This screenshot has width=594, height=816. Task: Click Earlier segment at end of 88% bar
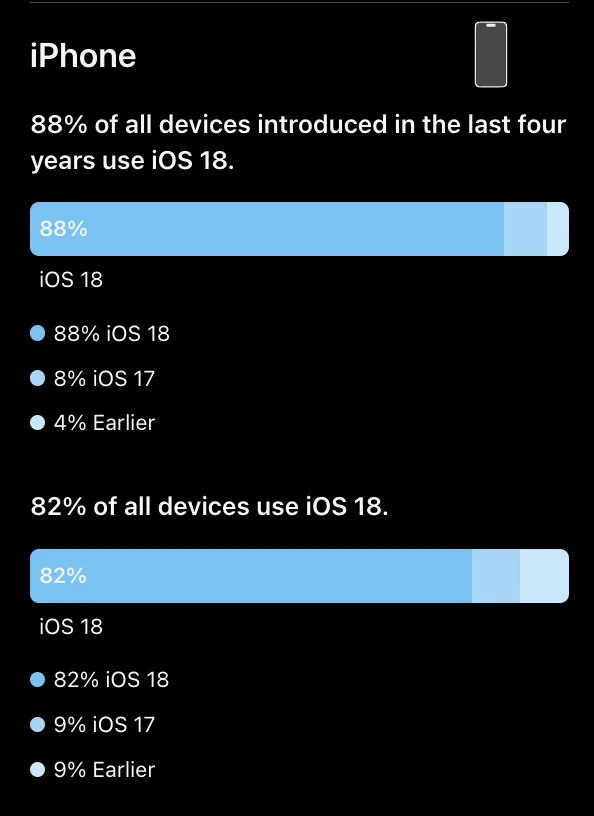pyautogui.click(x=558, y=229)
